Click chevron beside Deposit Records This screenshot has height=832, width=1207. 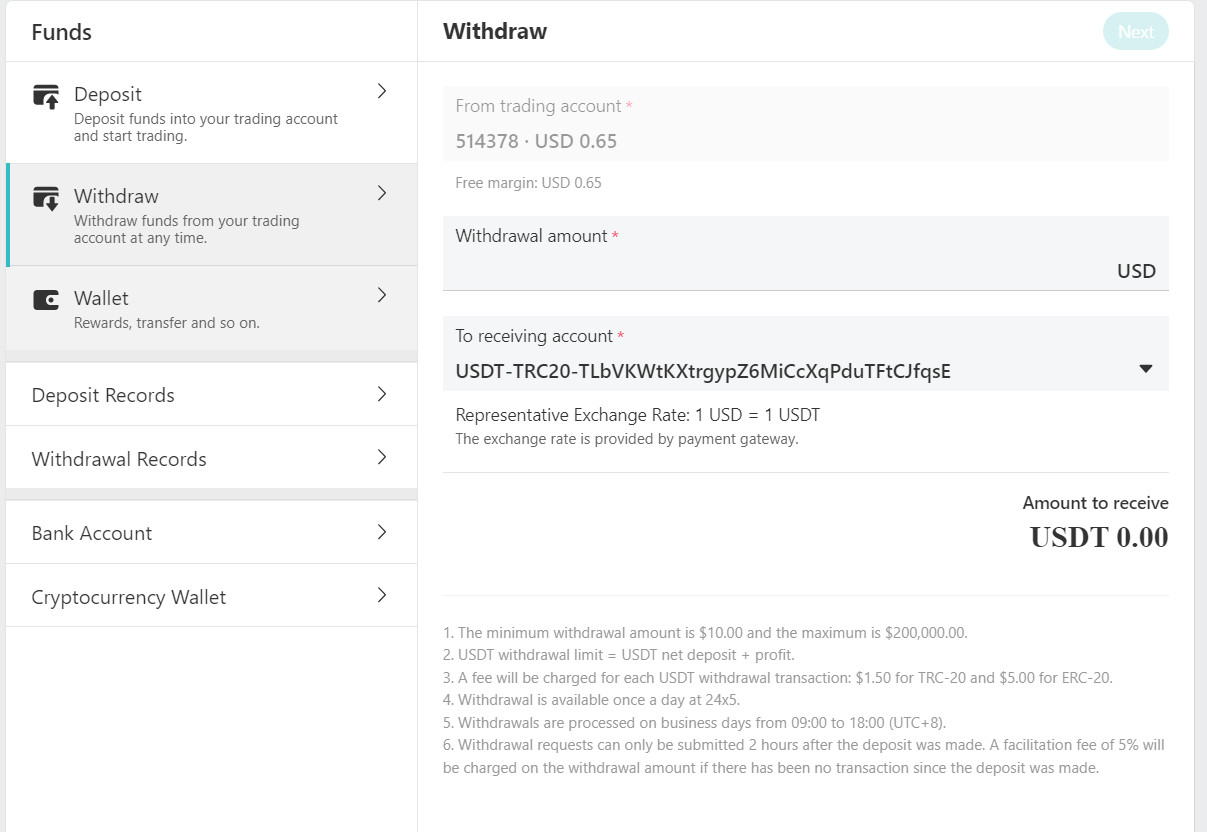tap(381, 394)
